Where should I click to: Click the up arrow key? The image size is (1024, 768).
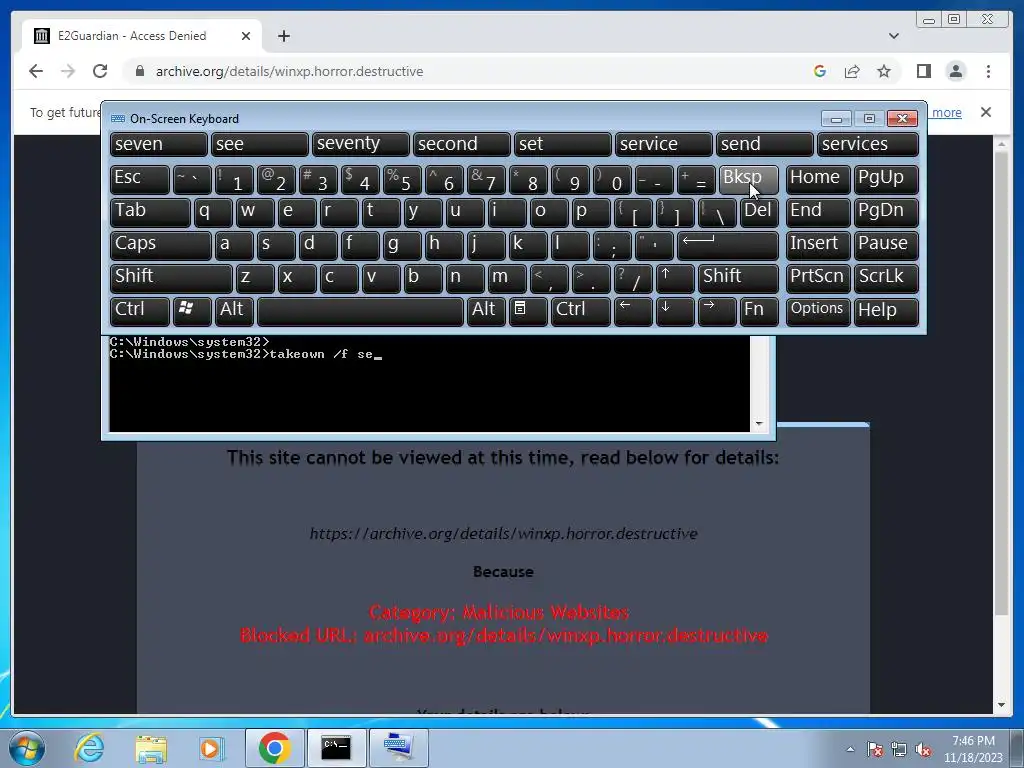[x=675, y=278]
